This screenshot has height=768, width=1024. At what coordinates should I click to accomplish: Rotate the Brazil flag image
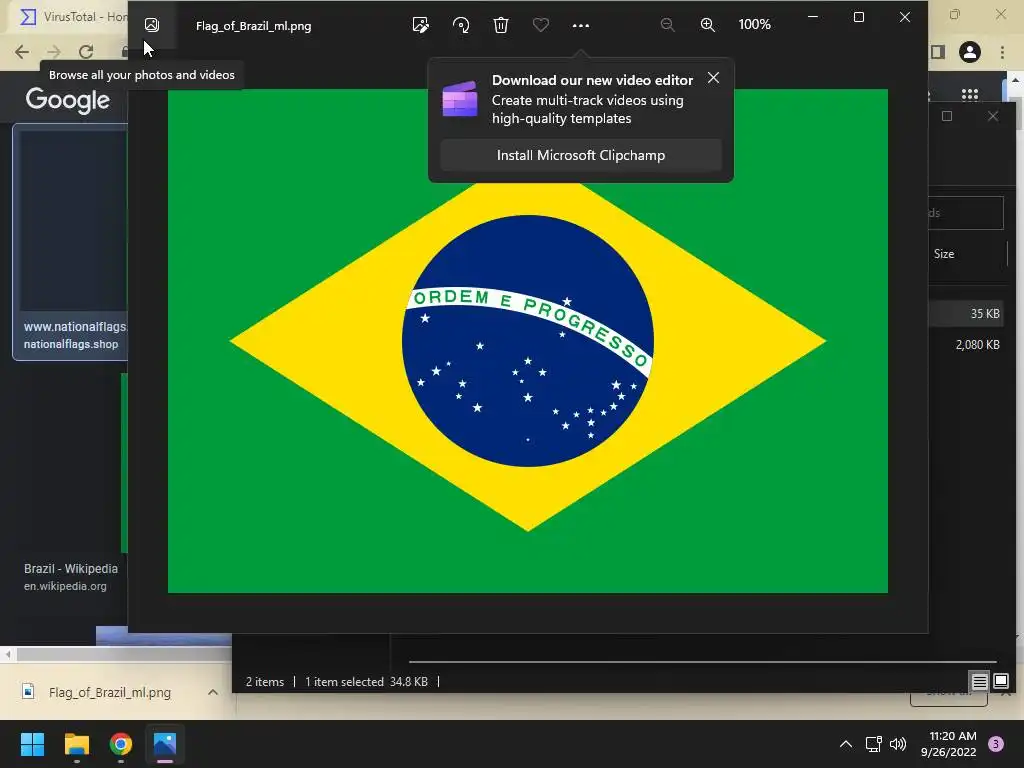461,25
